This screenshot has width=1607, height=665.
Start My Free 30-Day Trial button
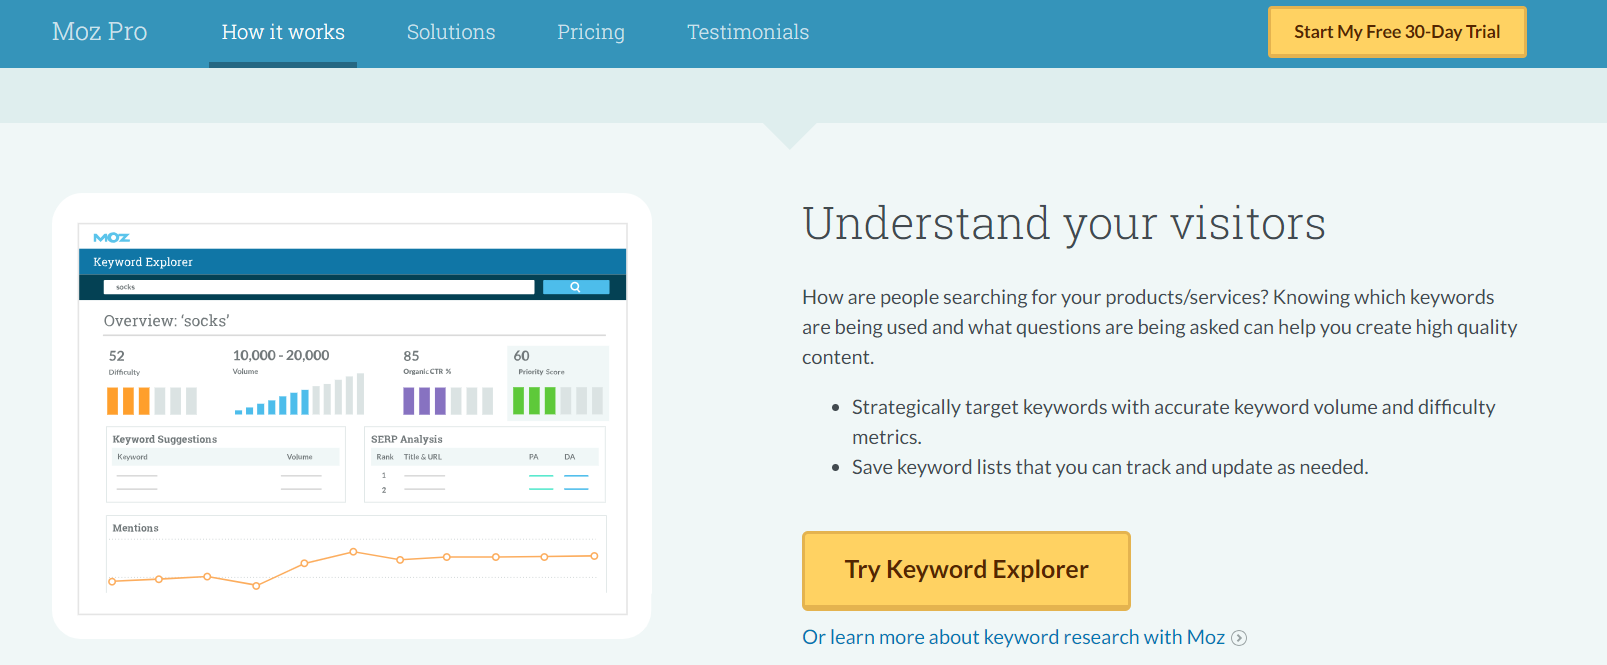pos(1397,32)
